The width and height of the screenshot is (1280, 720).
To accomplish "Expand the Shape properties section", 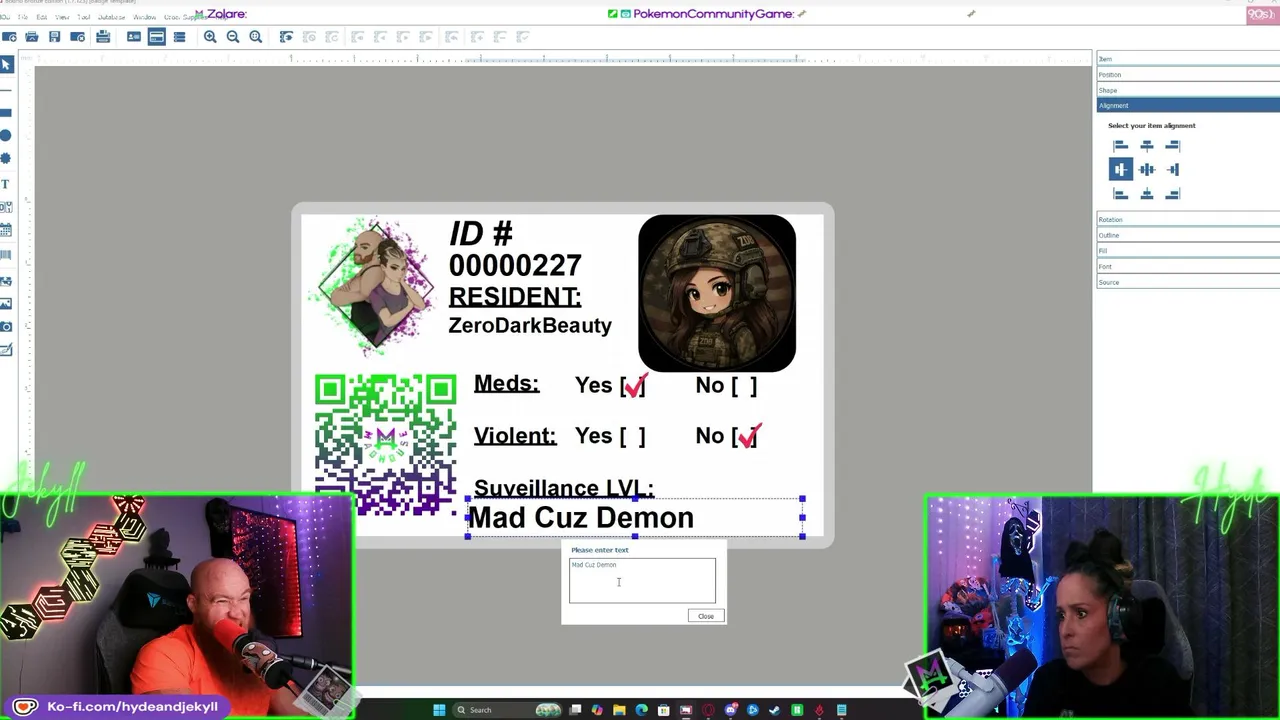I will [x=1188, y=90].
